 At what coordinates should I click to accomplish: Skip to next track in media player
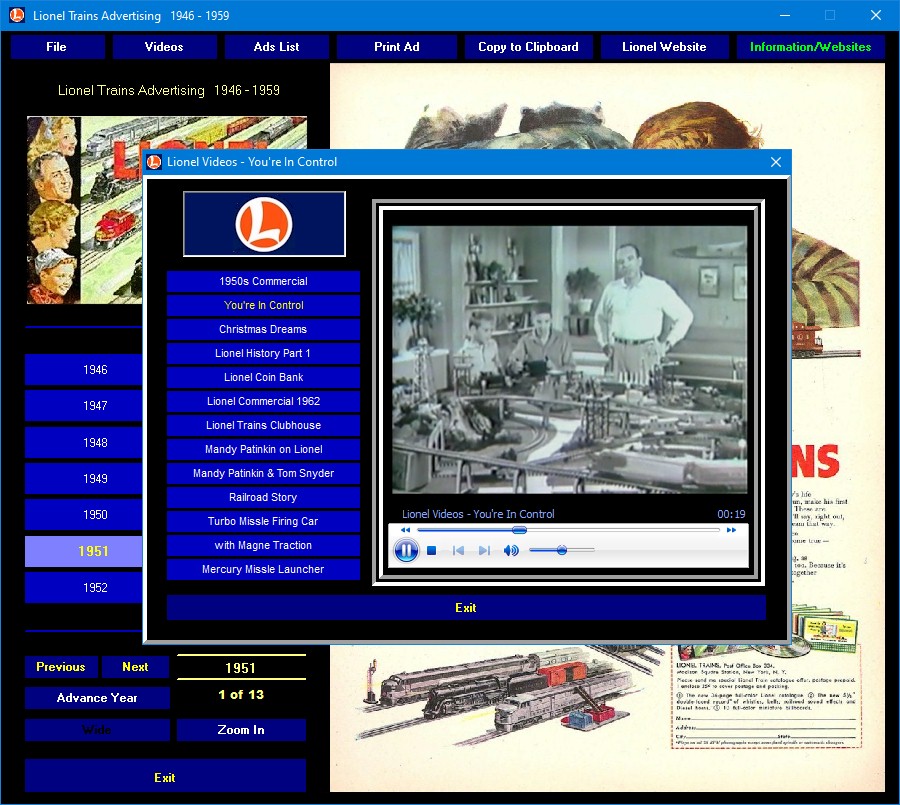point(484,551)
